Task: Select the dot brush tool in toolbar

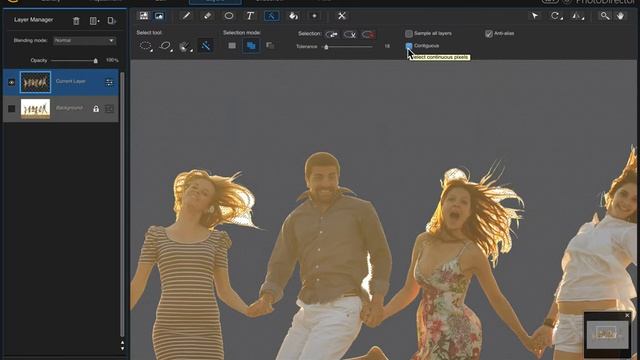Action: click(x=314, y=16)
